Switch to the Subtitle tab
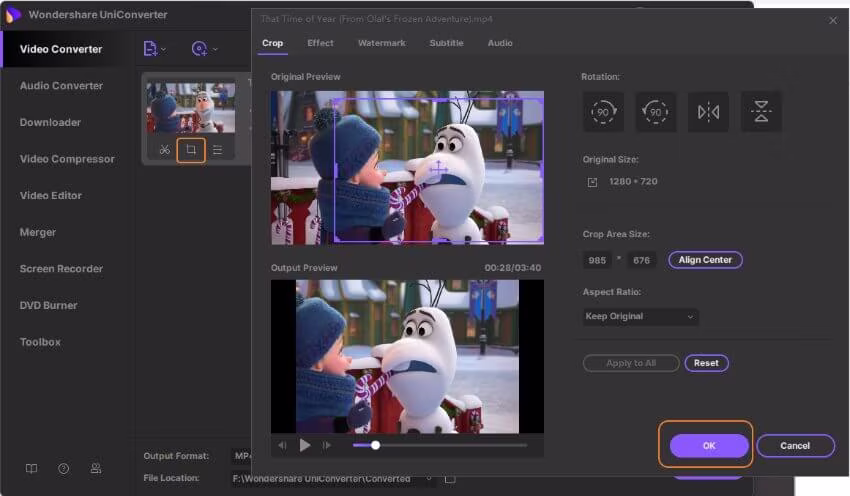 (x=447, y=43)
